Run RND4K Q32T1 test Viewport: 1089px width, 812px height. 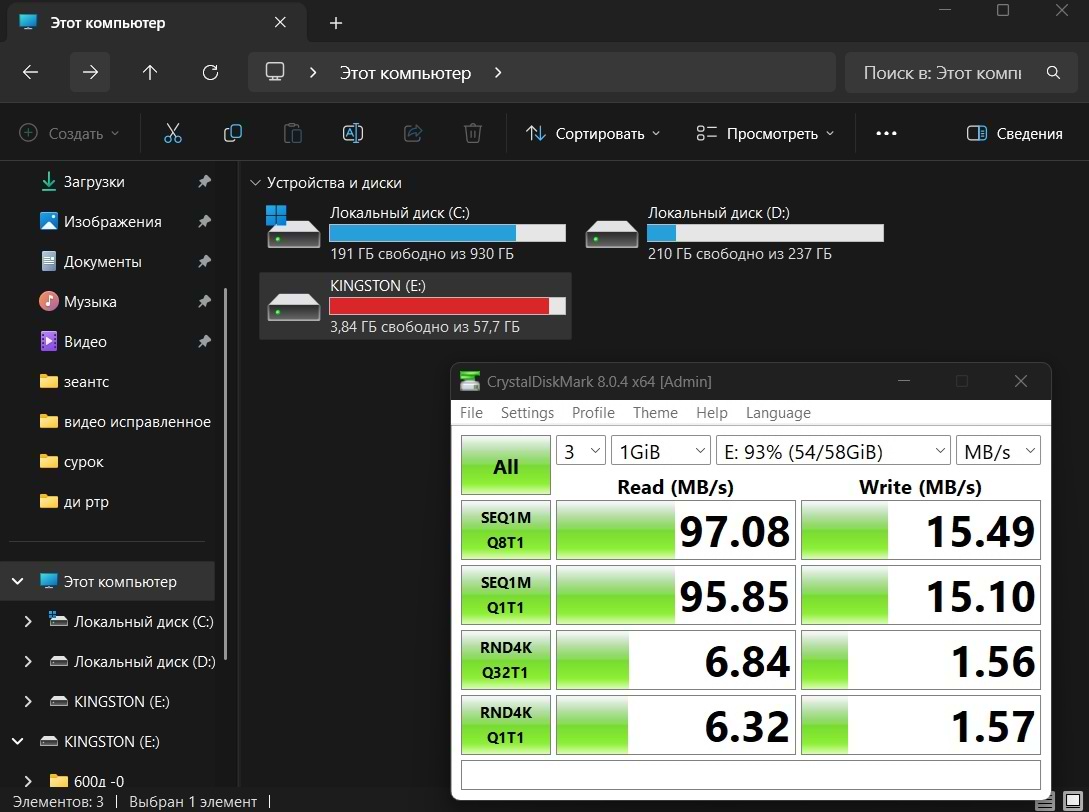(x=506, y=660)
